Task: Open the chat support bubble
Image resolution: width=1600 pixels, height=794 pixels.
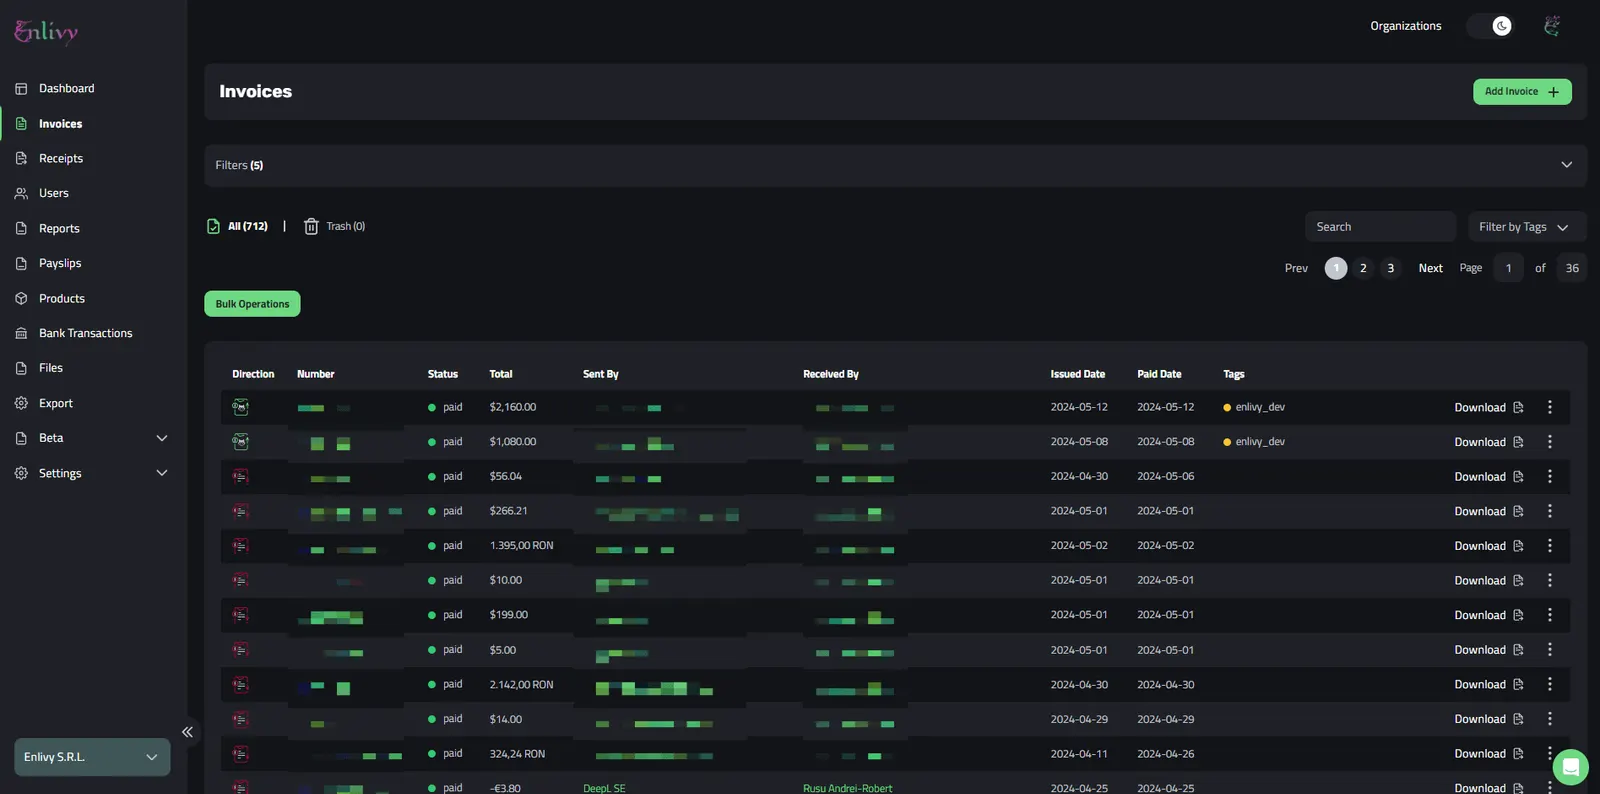Action: [1570, 767]
